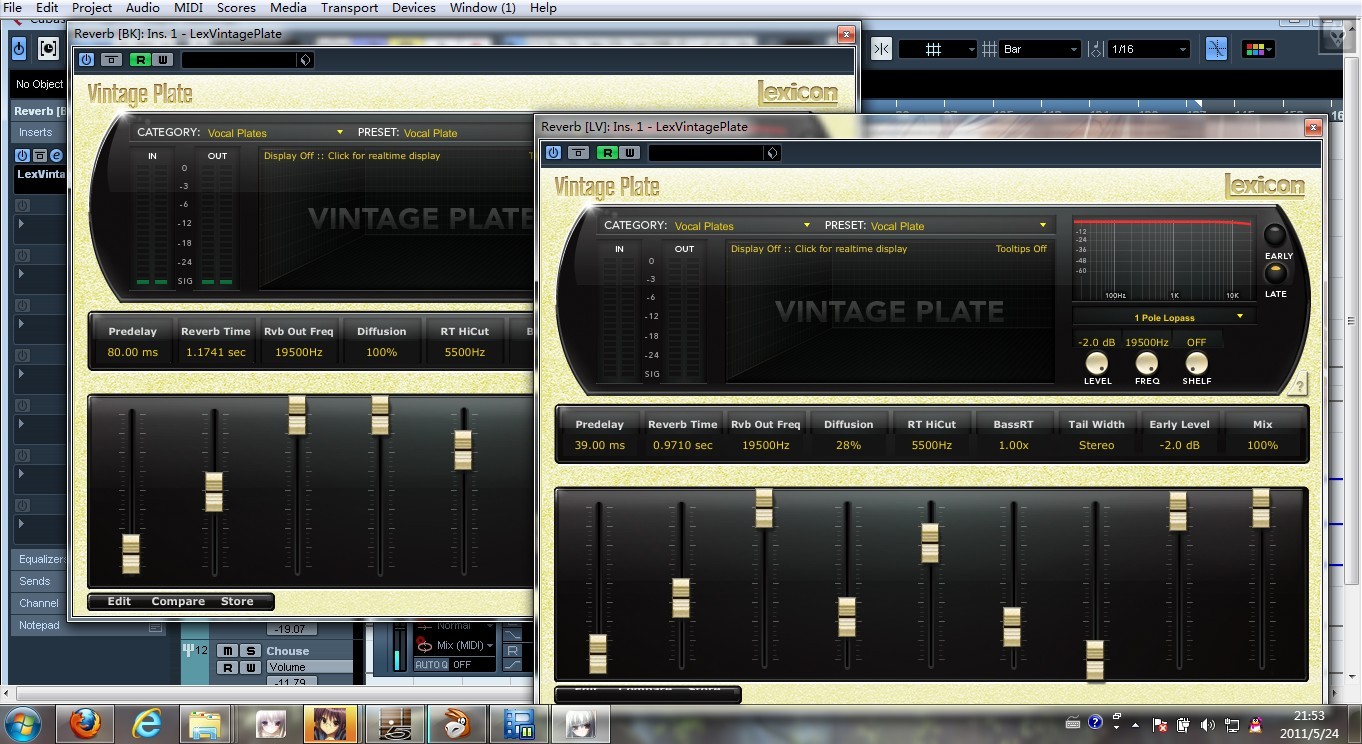Toggle Read automation R in Reverb [BK] window
Viewport: 1362px width, 744px height.
click(x=139, y=60)
